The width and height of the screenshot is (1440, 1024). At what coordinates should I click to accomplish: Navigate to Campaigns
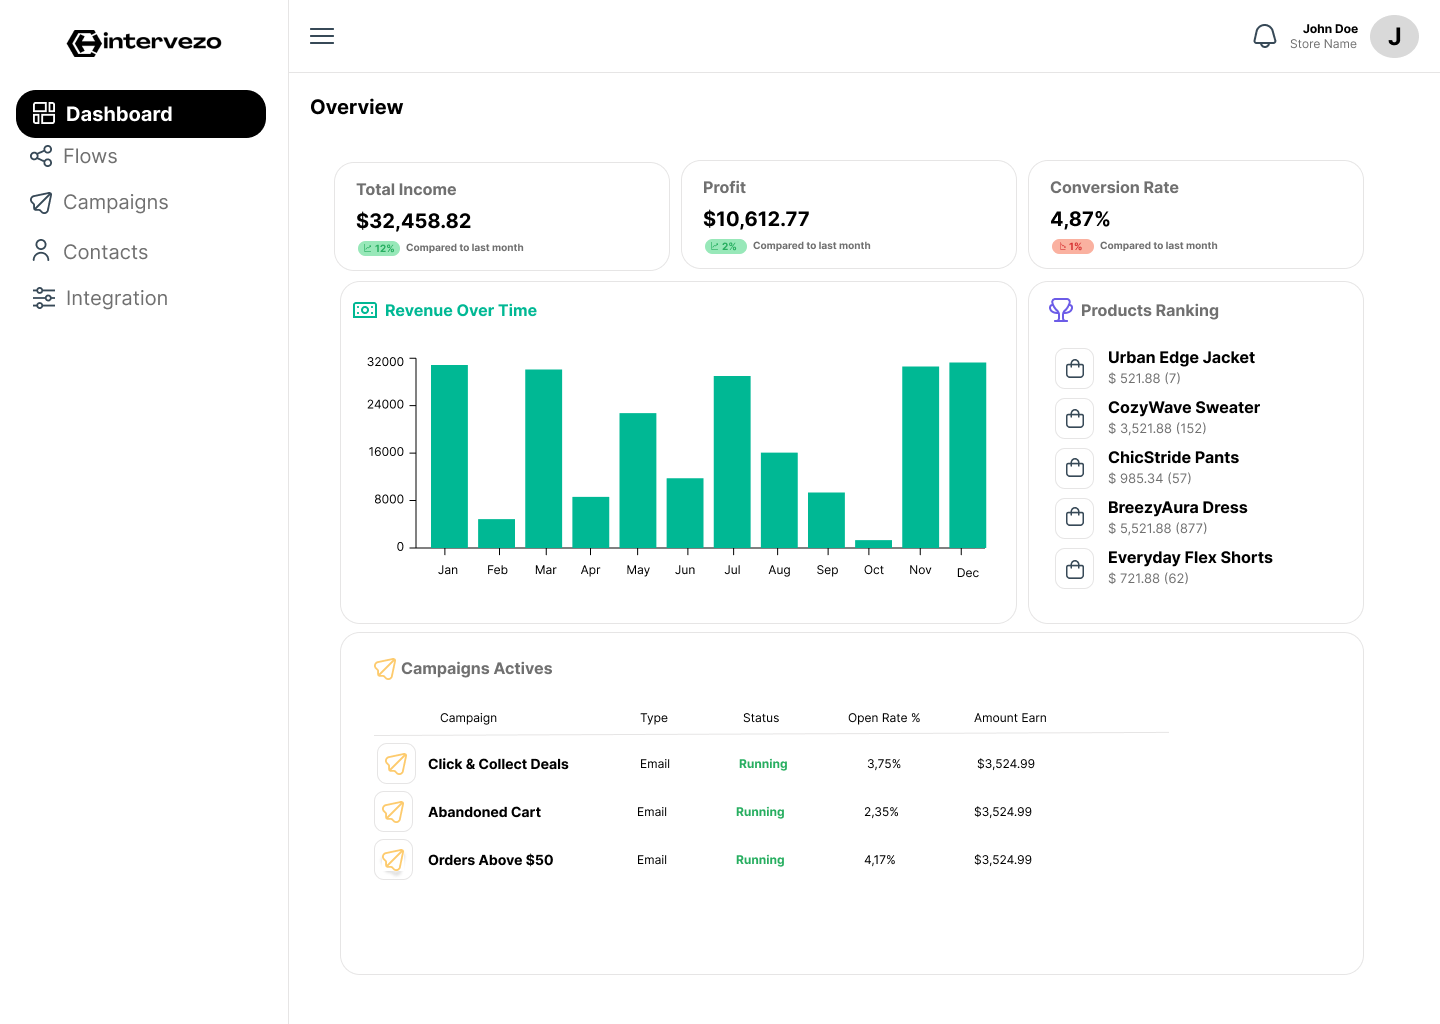pos(115,202)
